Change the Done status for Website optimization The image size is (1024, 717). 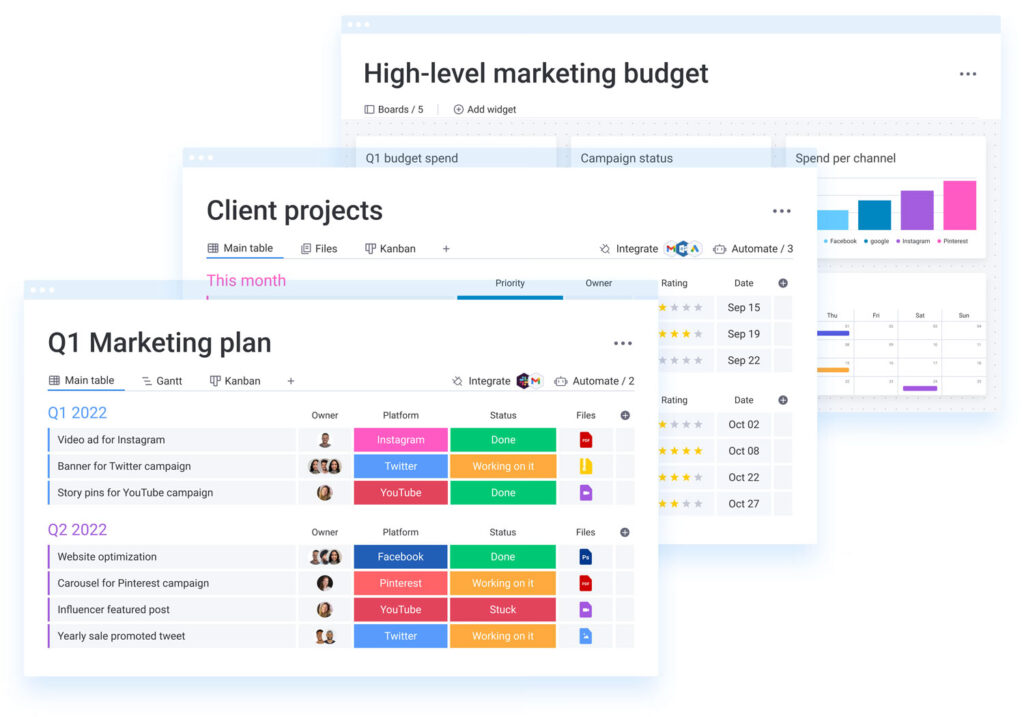click(504, 557)
